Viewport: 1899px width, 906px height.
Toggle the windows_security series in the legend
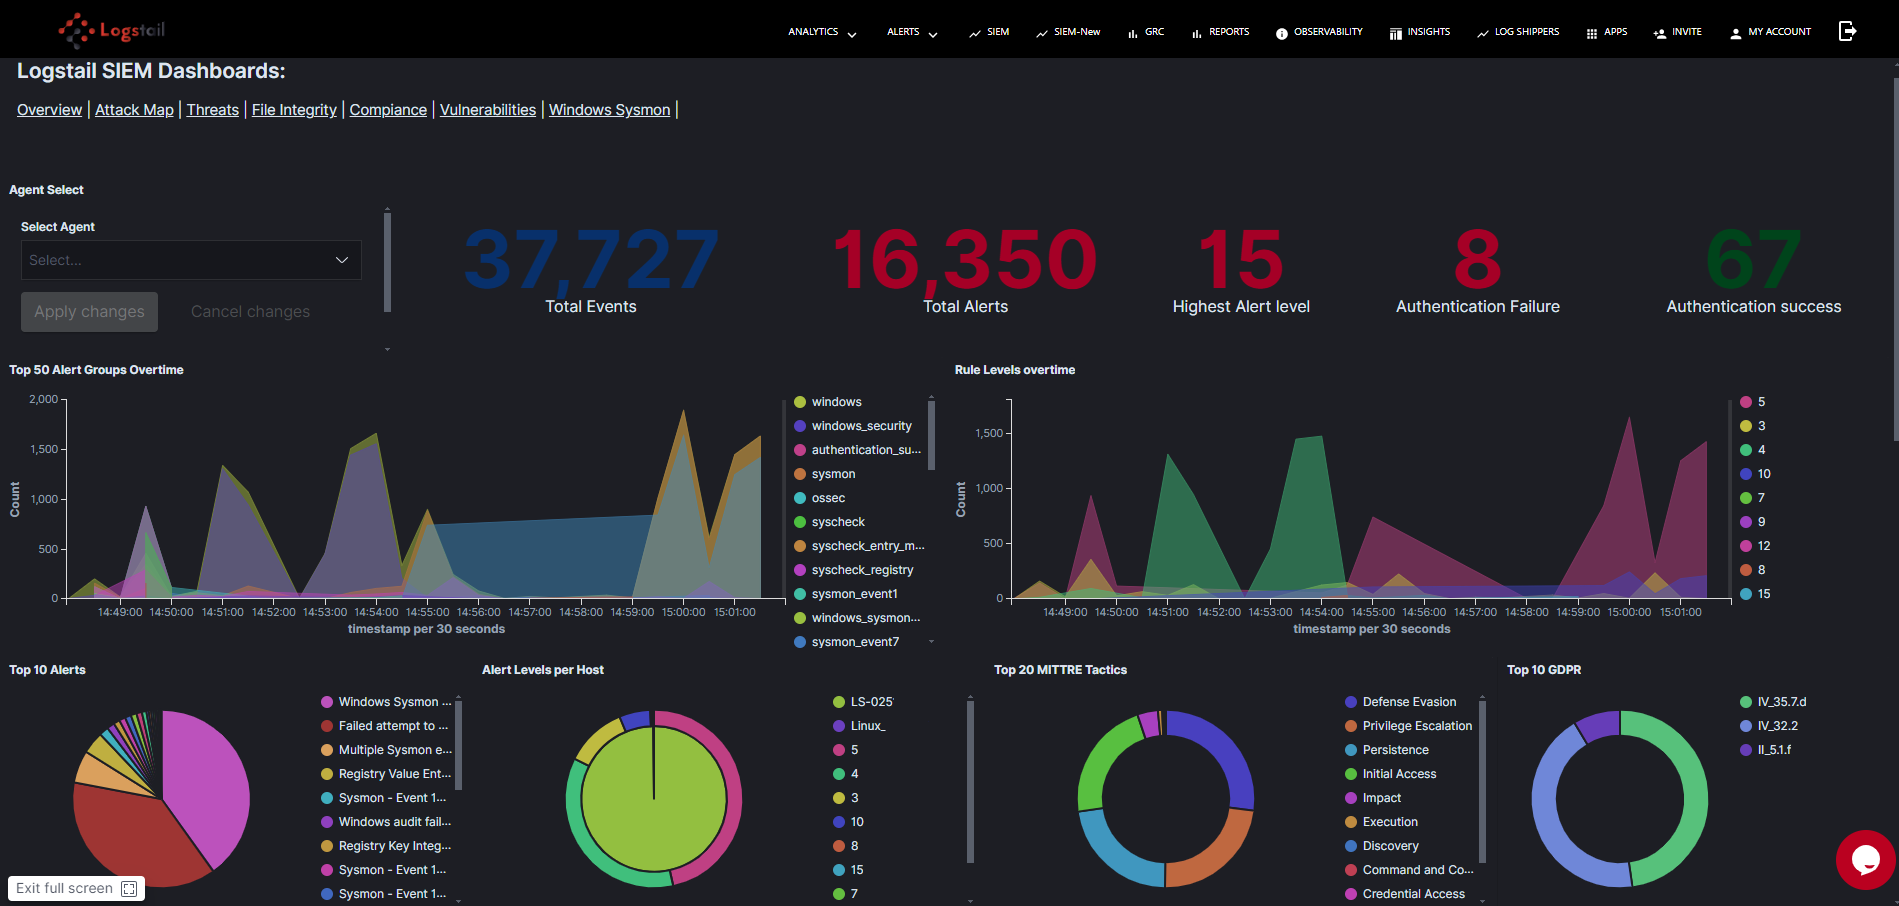[861, 426]
